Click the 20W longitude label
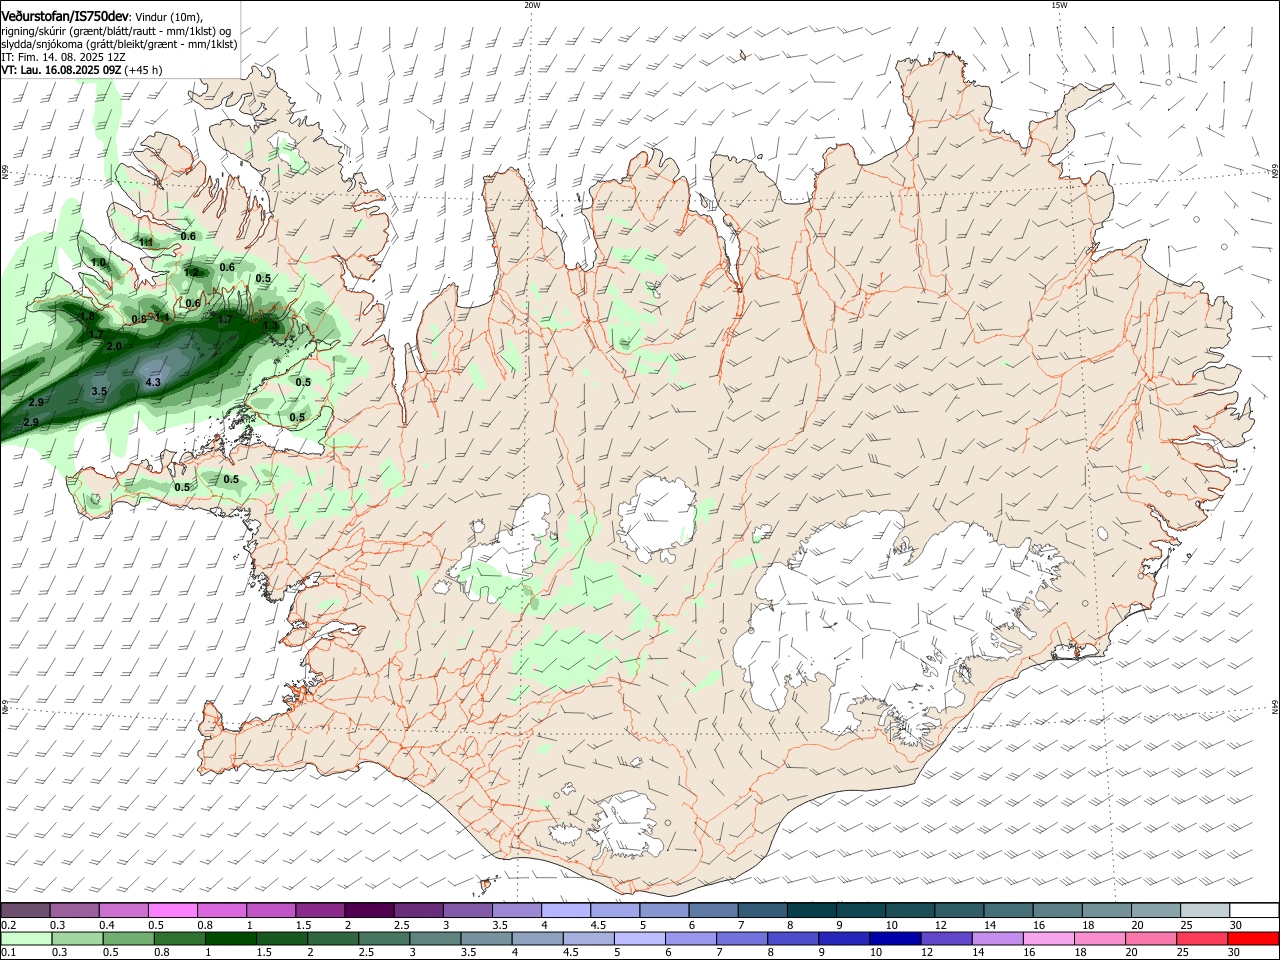The height and width of the screenshot is (960, 1280). point(532,5)
